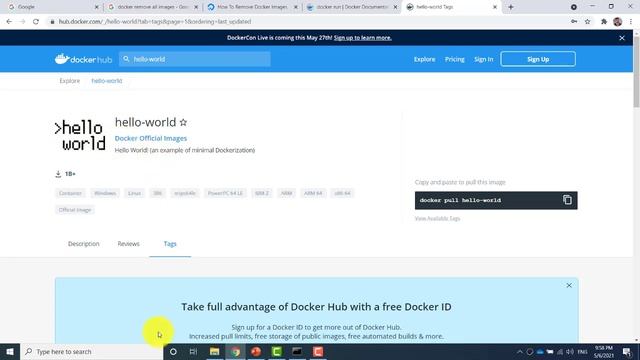This screenshot has height=360, width=640.
Task: Click the saved passwords key icon
Action: [574, 22]
